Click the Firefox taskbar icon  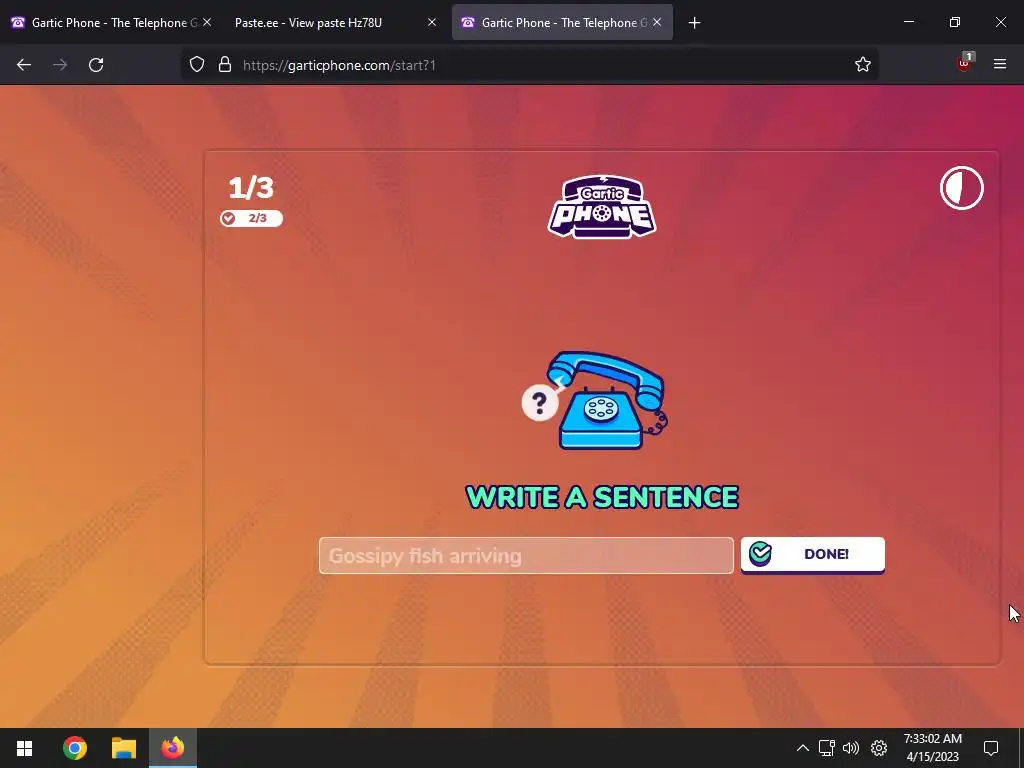(x=173, y=748)
